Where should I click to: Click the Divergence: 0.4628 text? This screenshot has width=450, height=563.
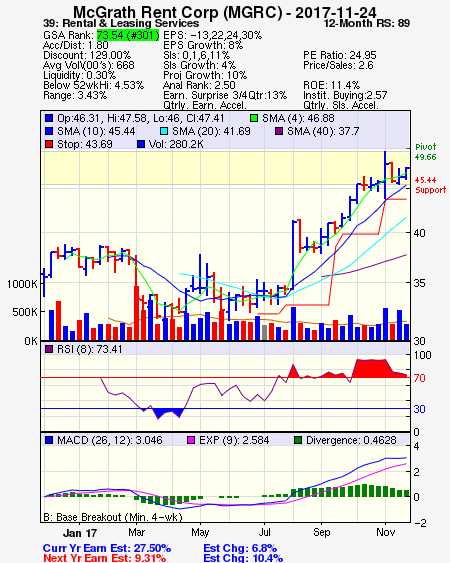[x=351, y=440]
